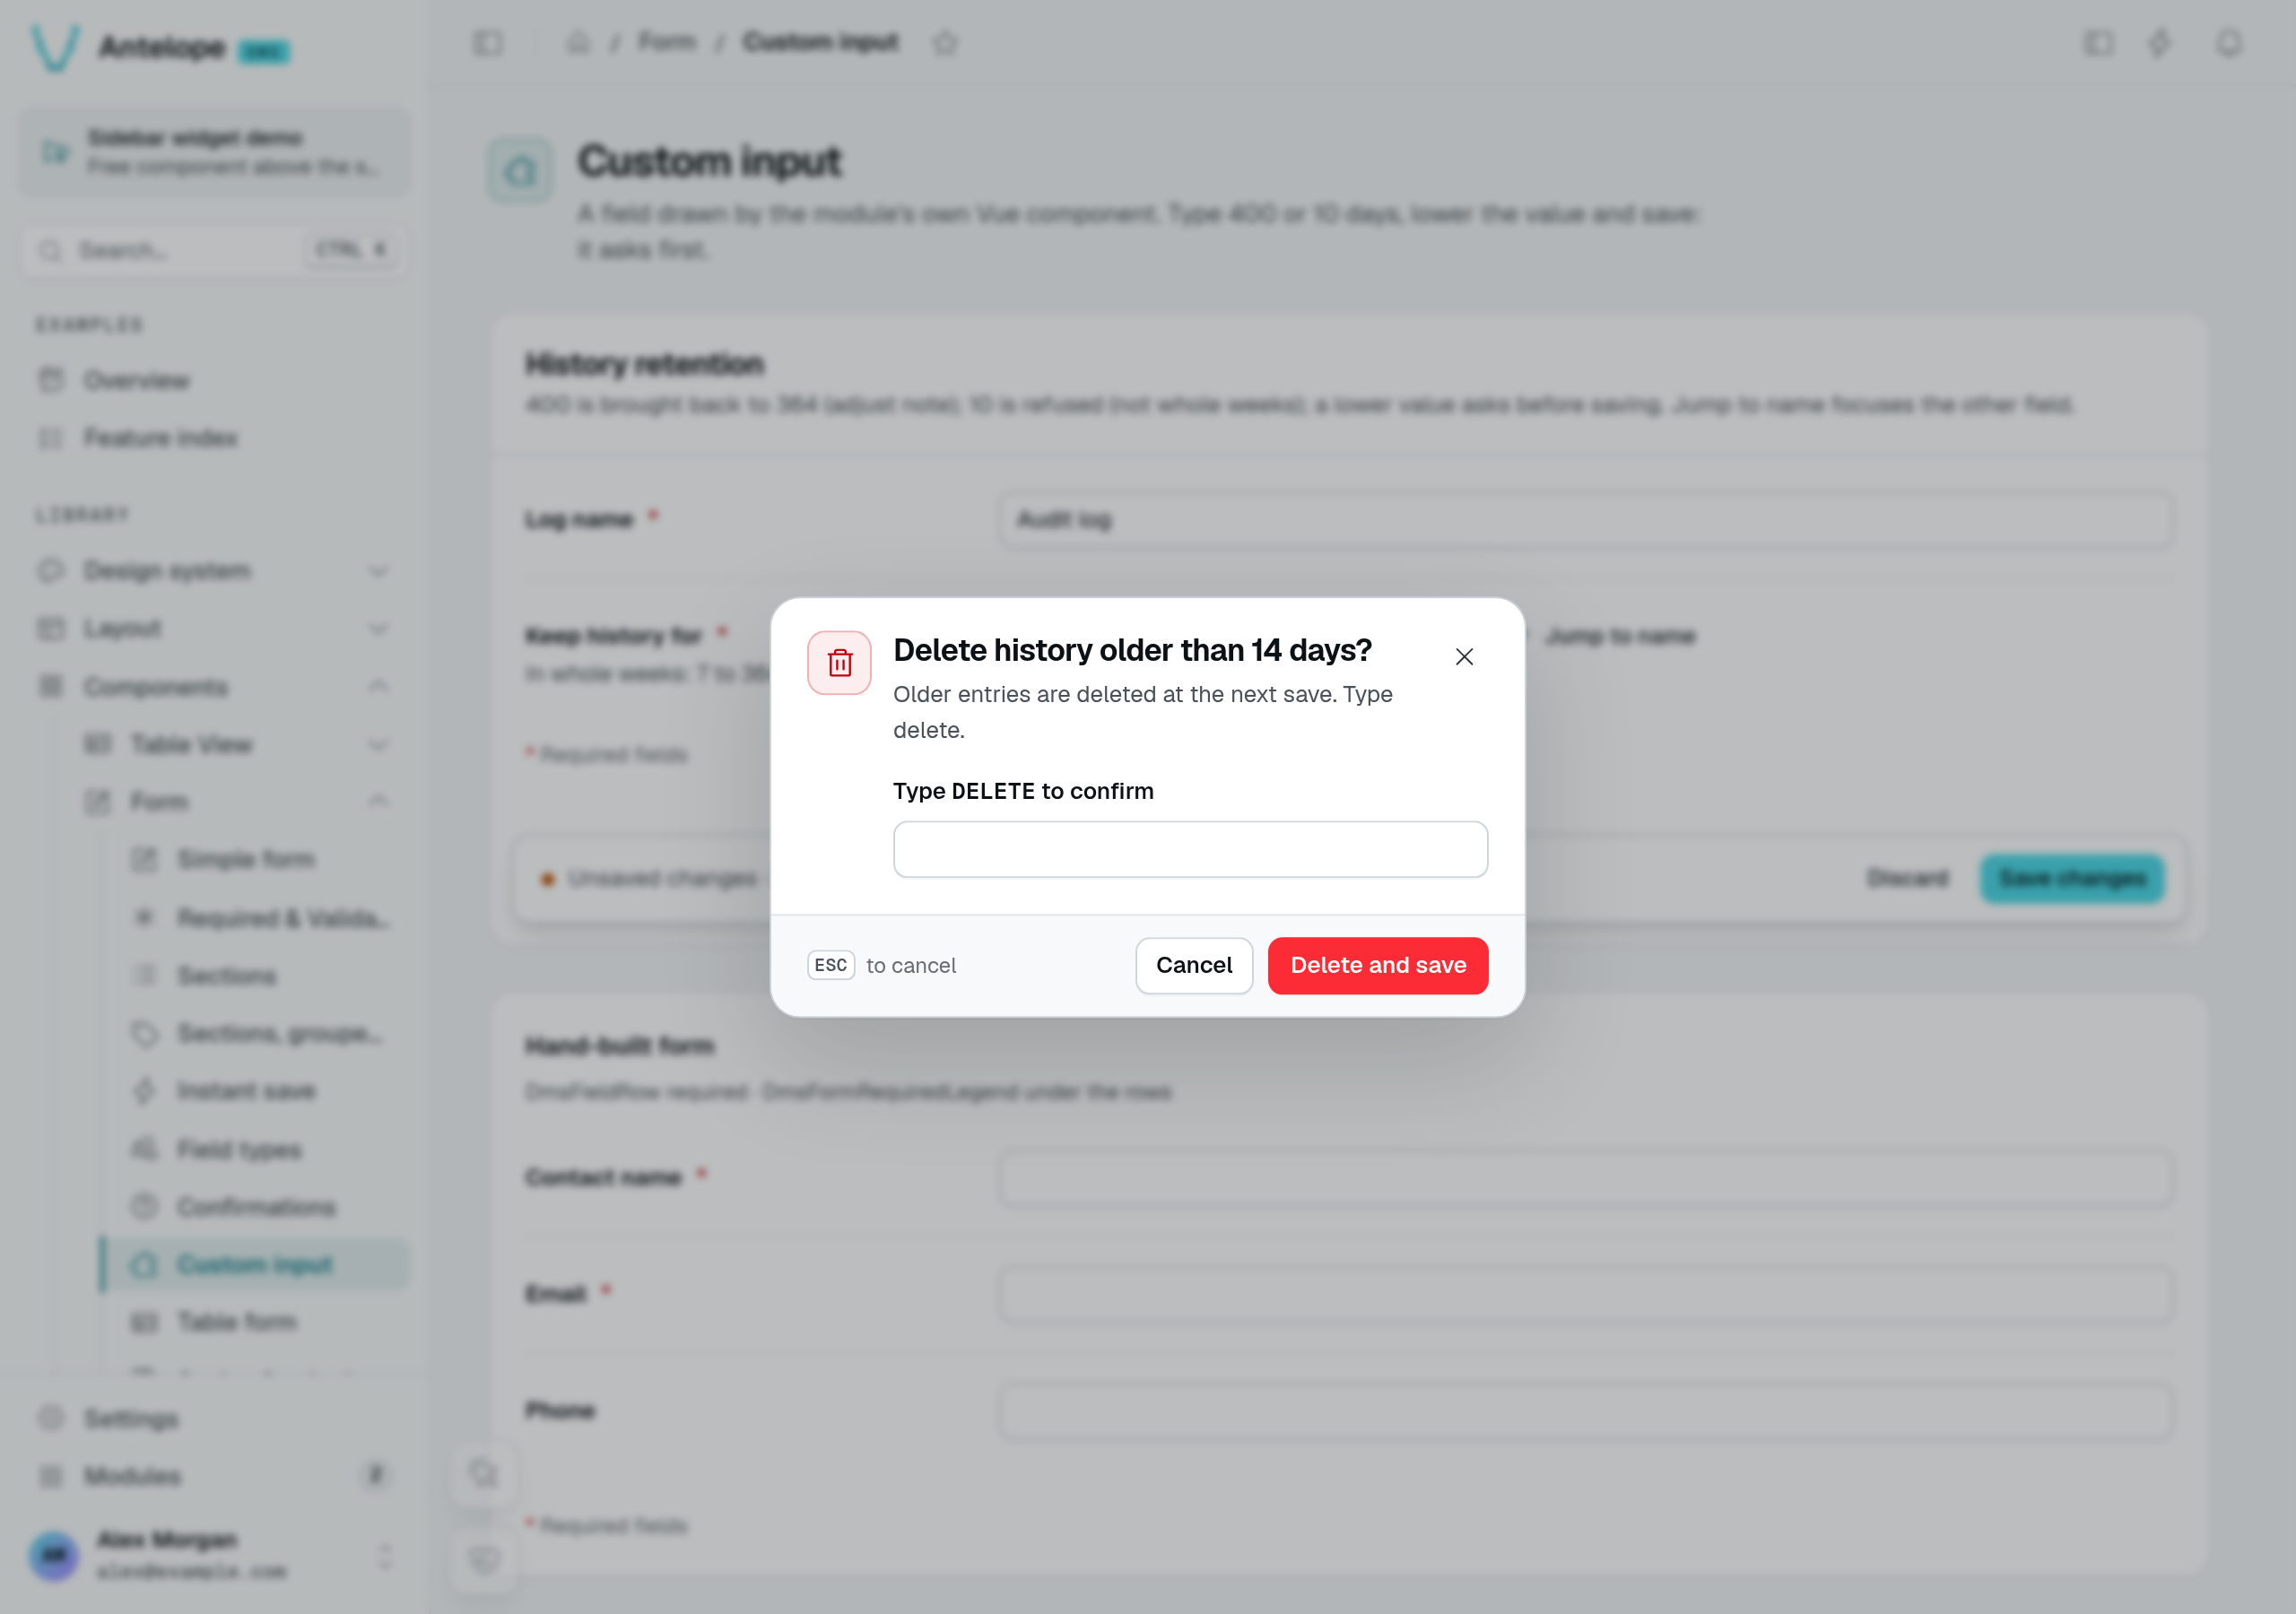Open the Overview sidebar item

[x=214, y=380]
